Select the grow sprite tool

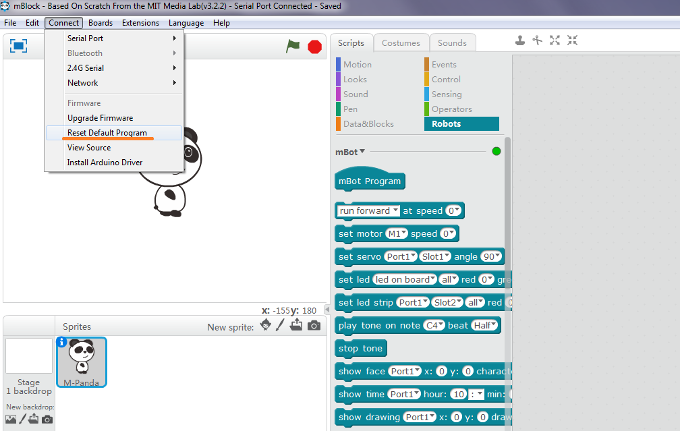pos(555,41)
